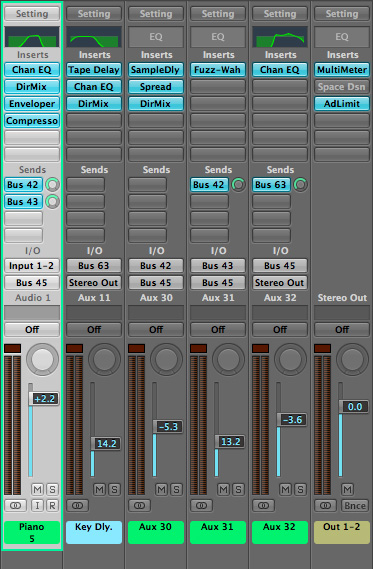Select Bus 42 send on Piano strip
Viewport: 373px width, 569px height.
(x=23, y=185)
